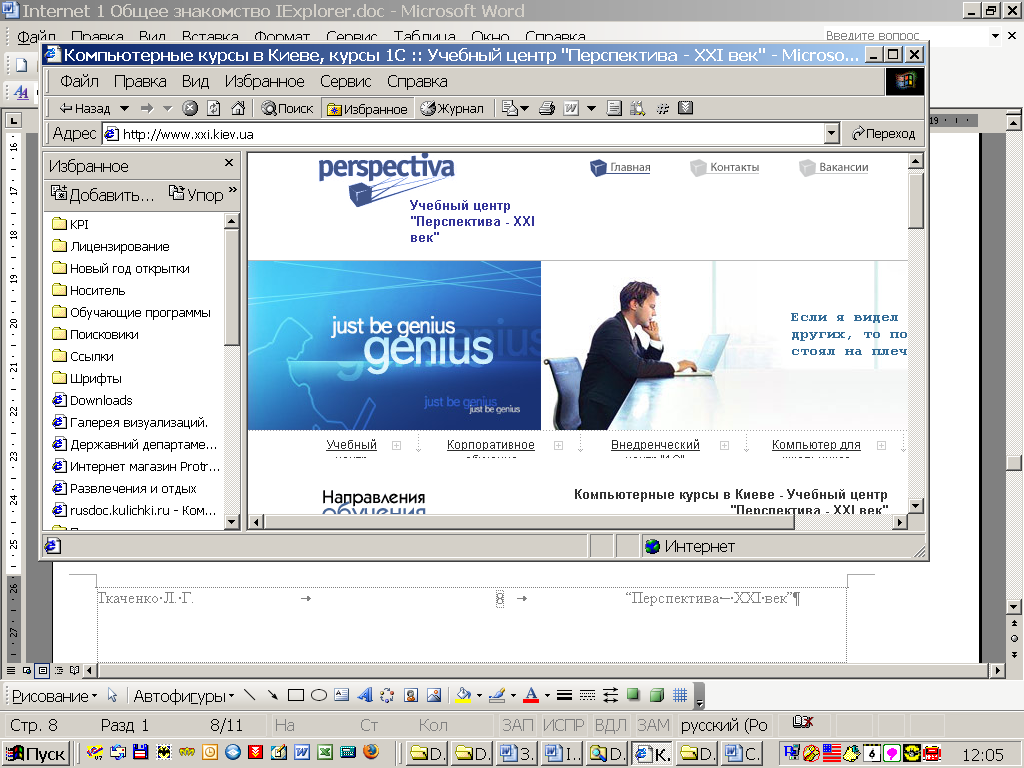Open Arrow Style options
Image resolution: width=1024 pixels, height=768 pixels.
(610, 696)
